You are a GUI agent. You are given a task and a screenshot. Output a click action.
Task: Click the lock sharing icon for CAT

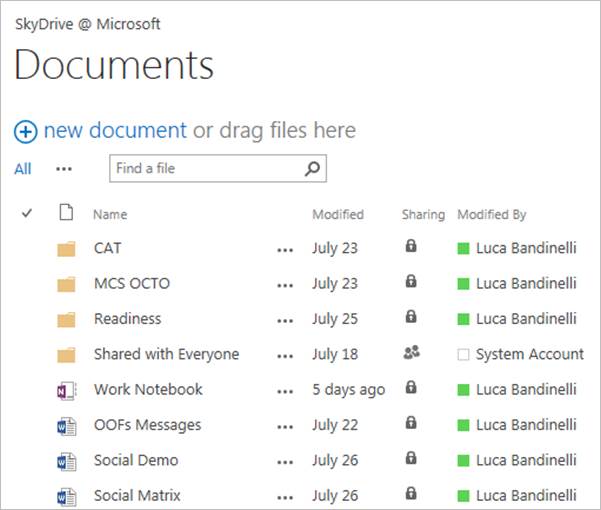(x=411, y=246)
